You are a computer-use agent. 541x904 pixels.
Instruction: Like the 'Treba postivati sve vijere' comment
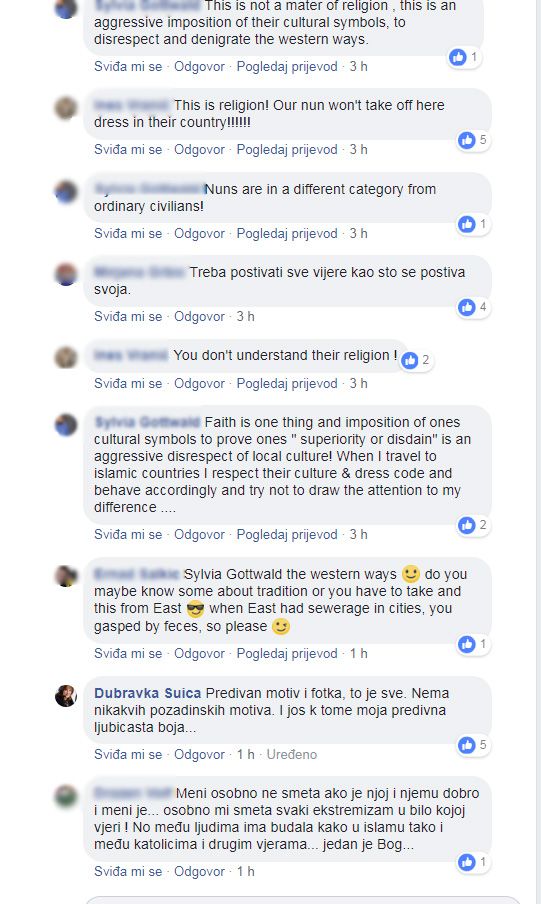pos(128,317)
